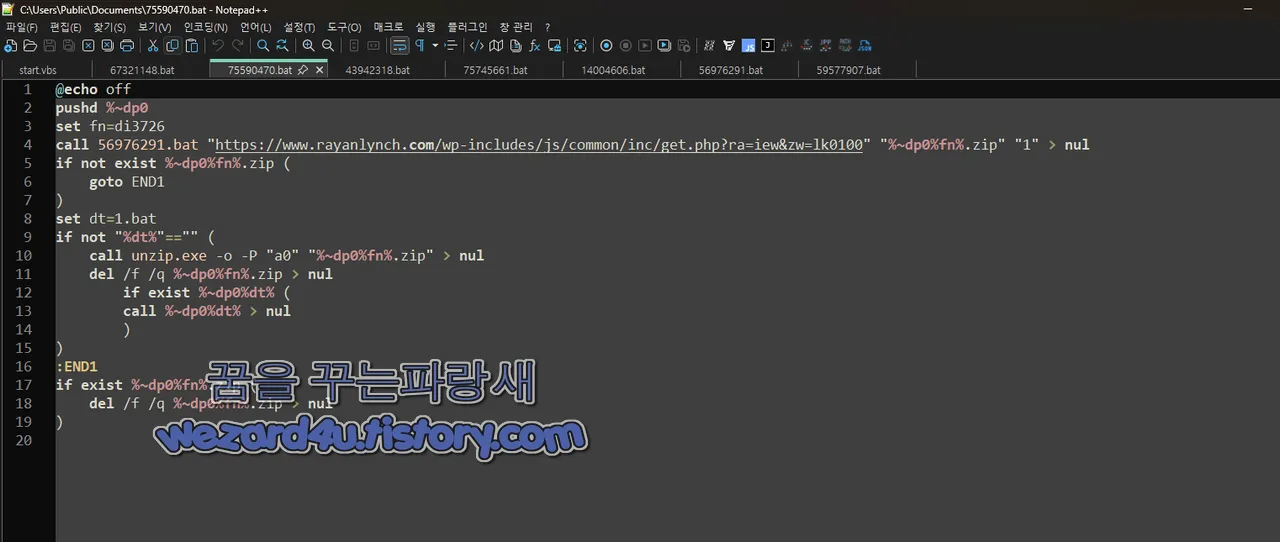Open the 편집(E) menu
Viewport: 1280px width, 542px height.
coord(66,27)
